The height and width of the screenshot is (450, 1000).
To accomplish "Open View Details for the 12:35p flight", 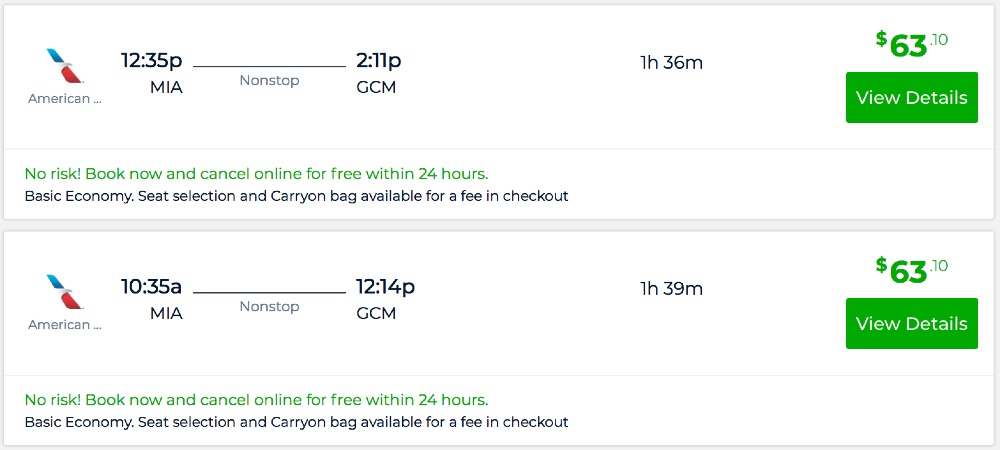I will (911, 98).
